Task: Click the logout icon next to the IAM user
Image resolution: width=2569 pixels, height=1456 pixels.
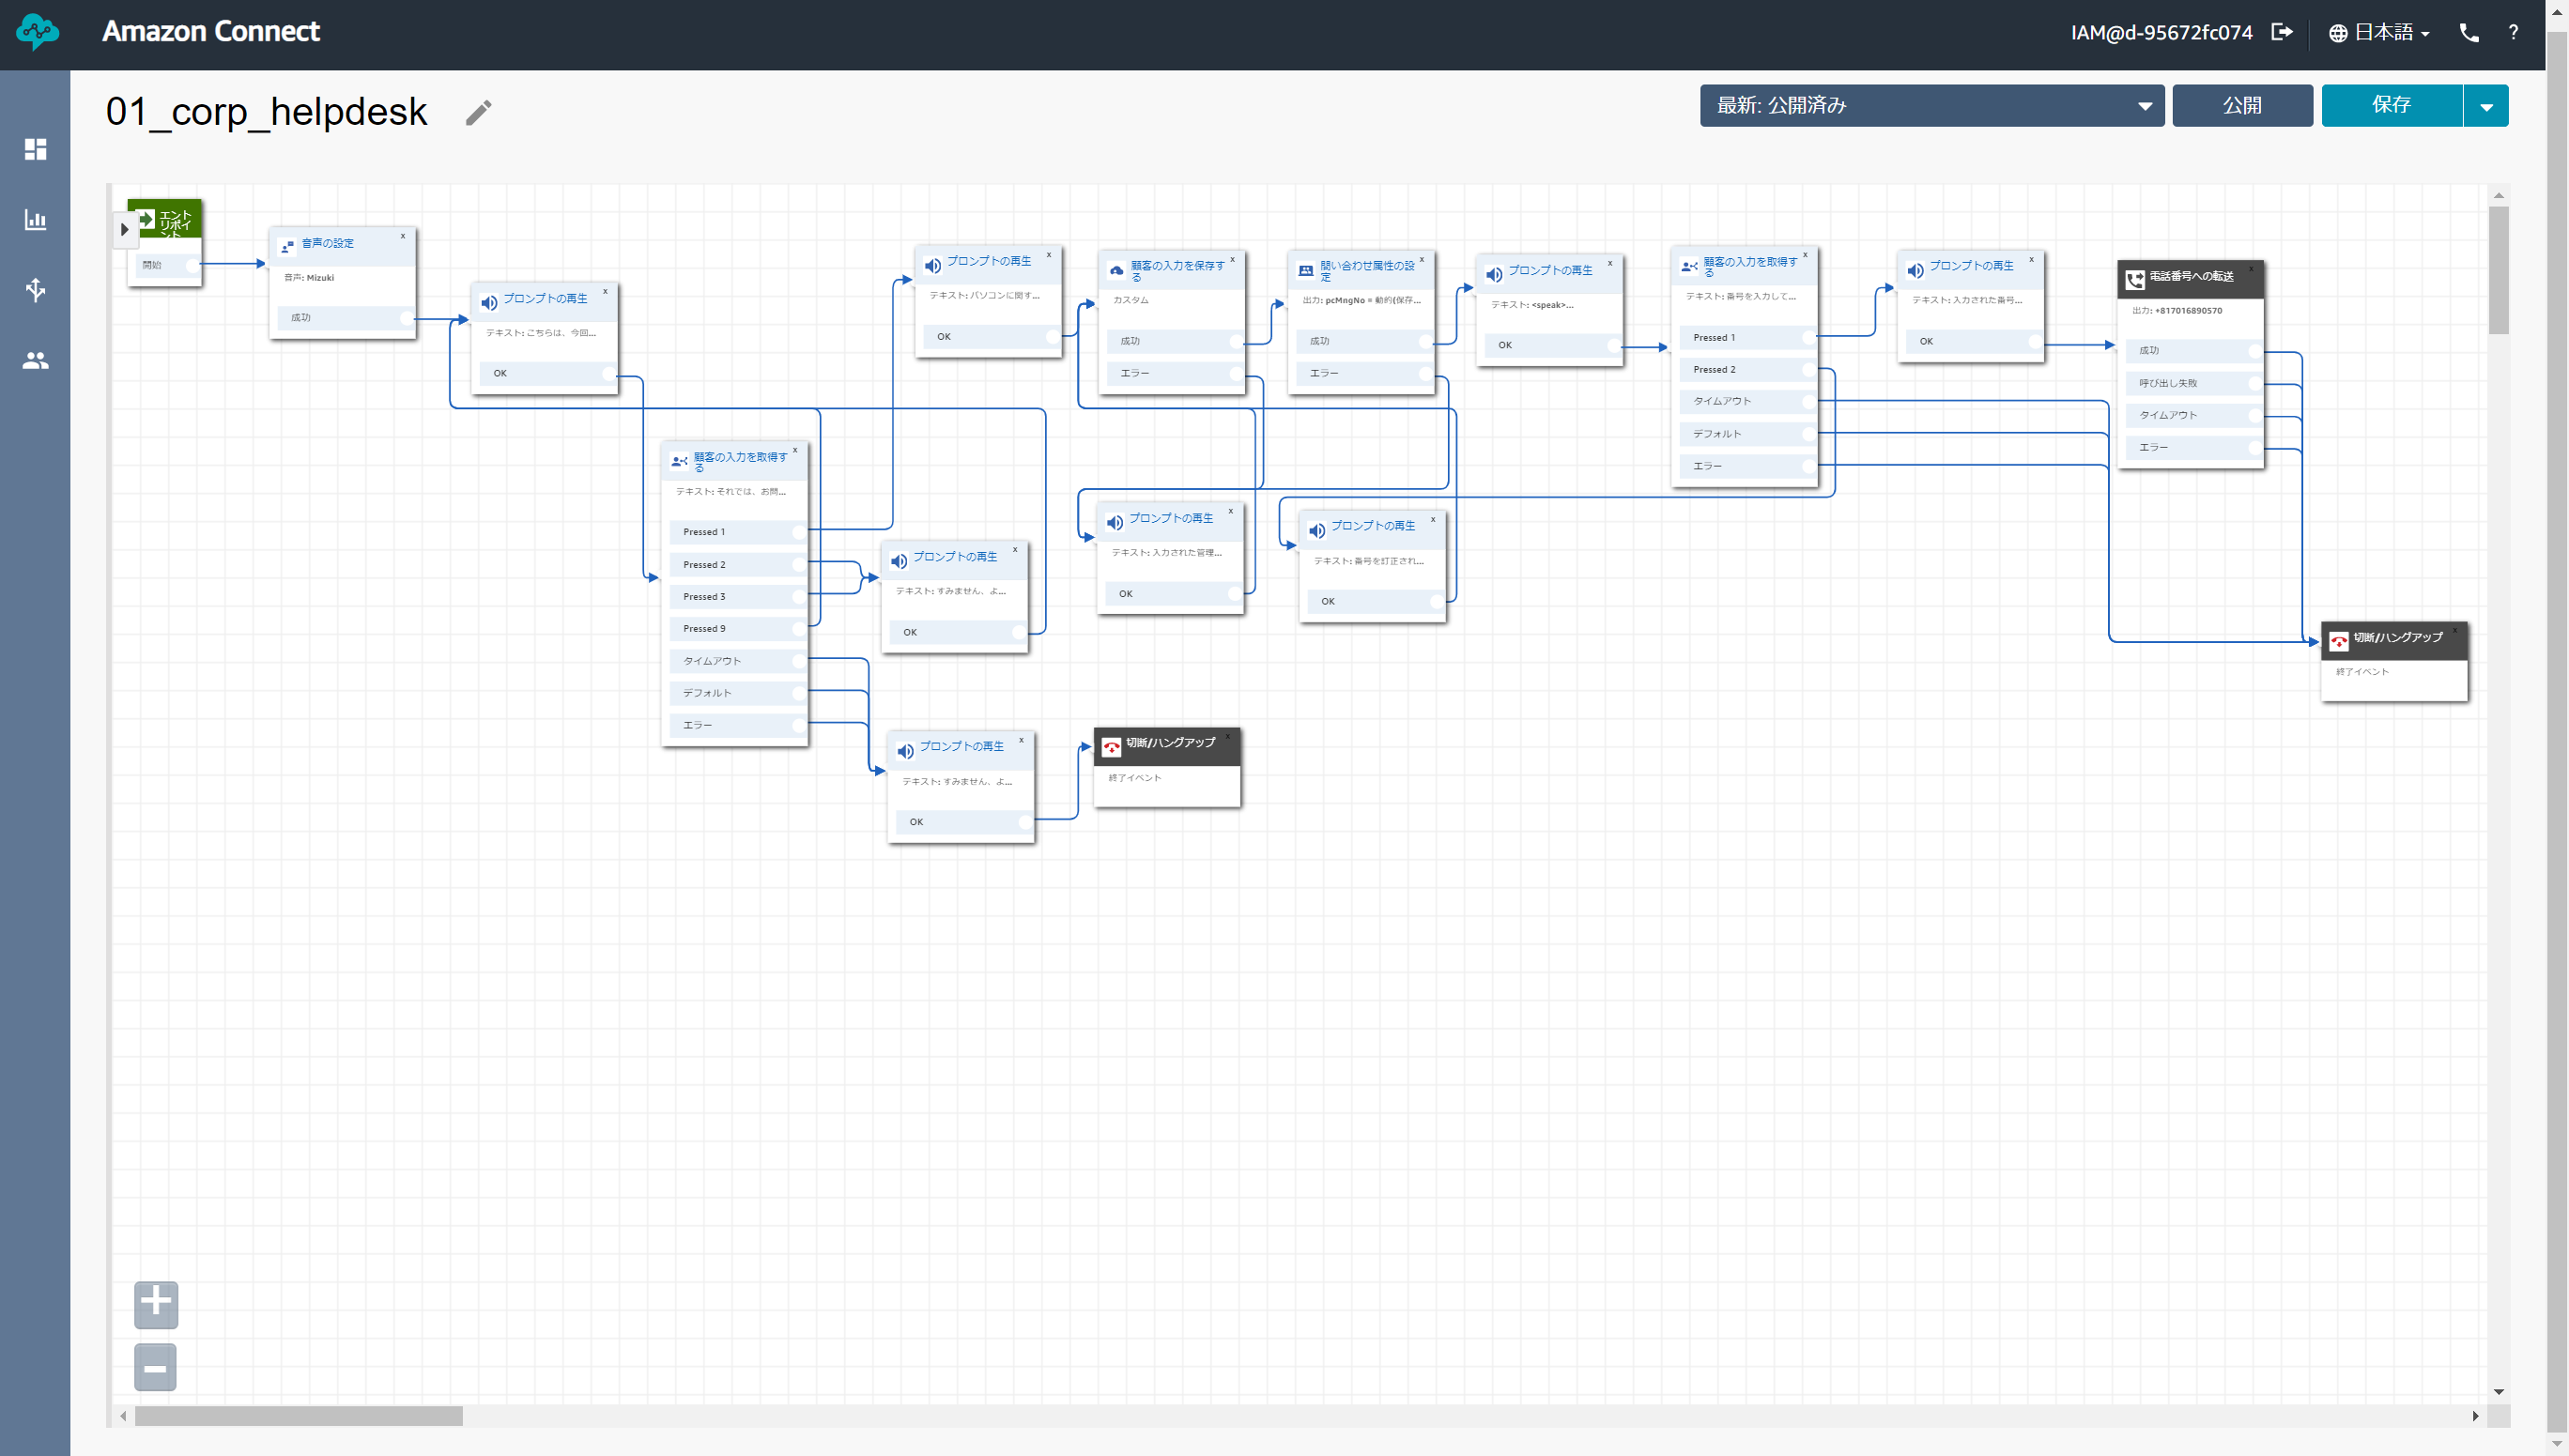Action: click(x=2282, y=32)
